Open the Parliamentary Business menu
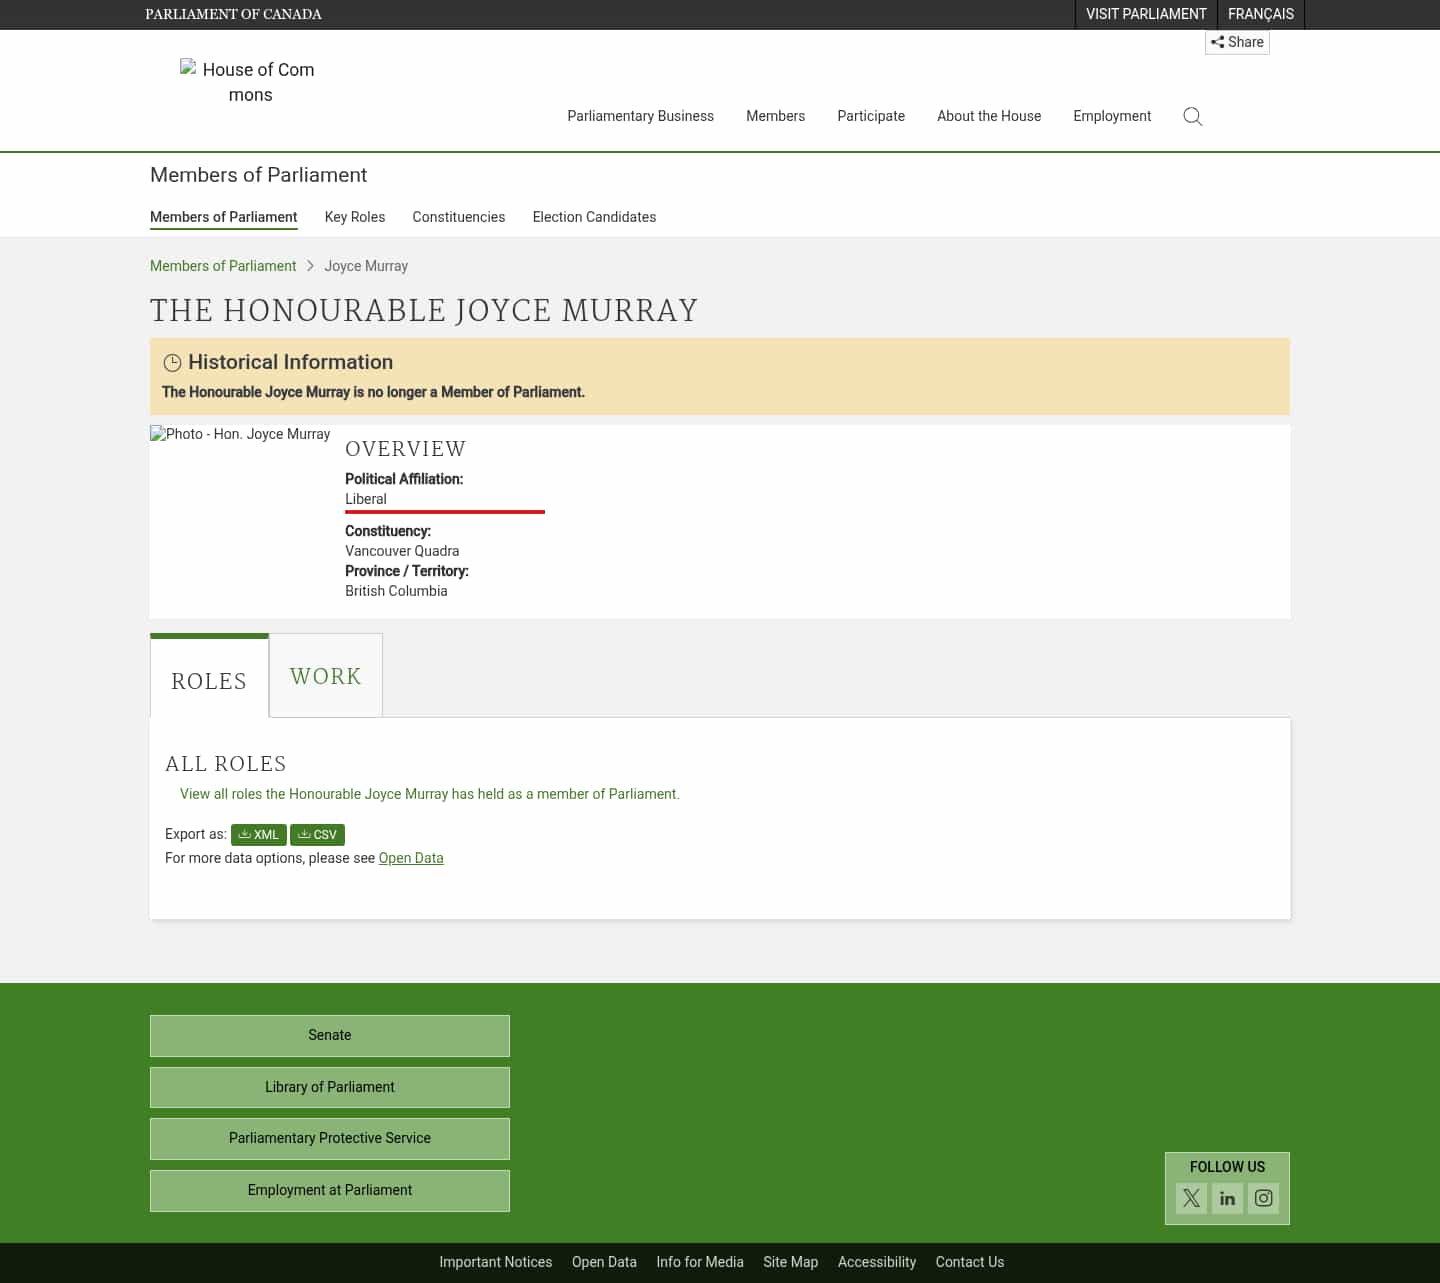 [640, 116]
